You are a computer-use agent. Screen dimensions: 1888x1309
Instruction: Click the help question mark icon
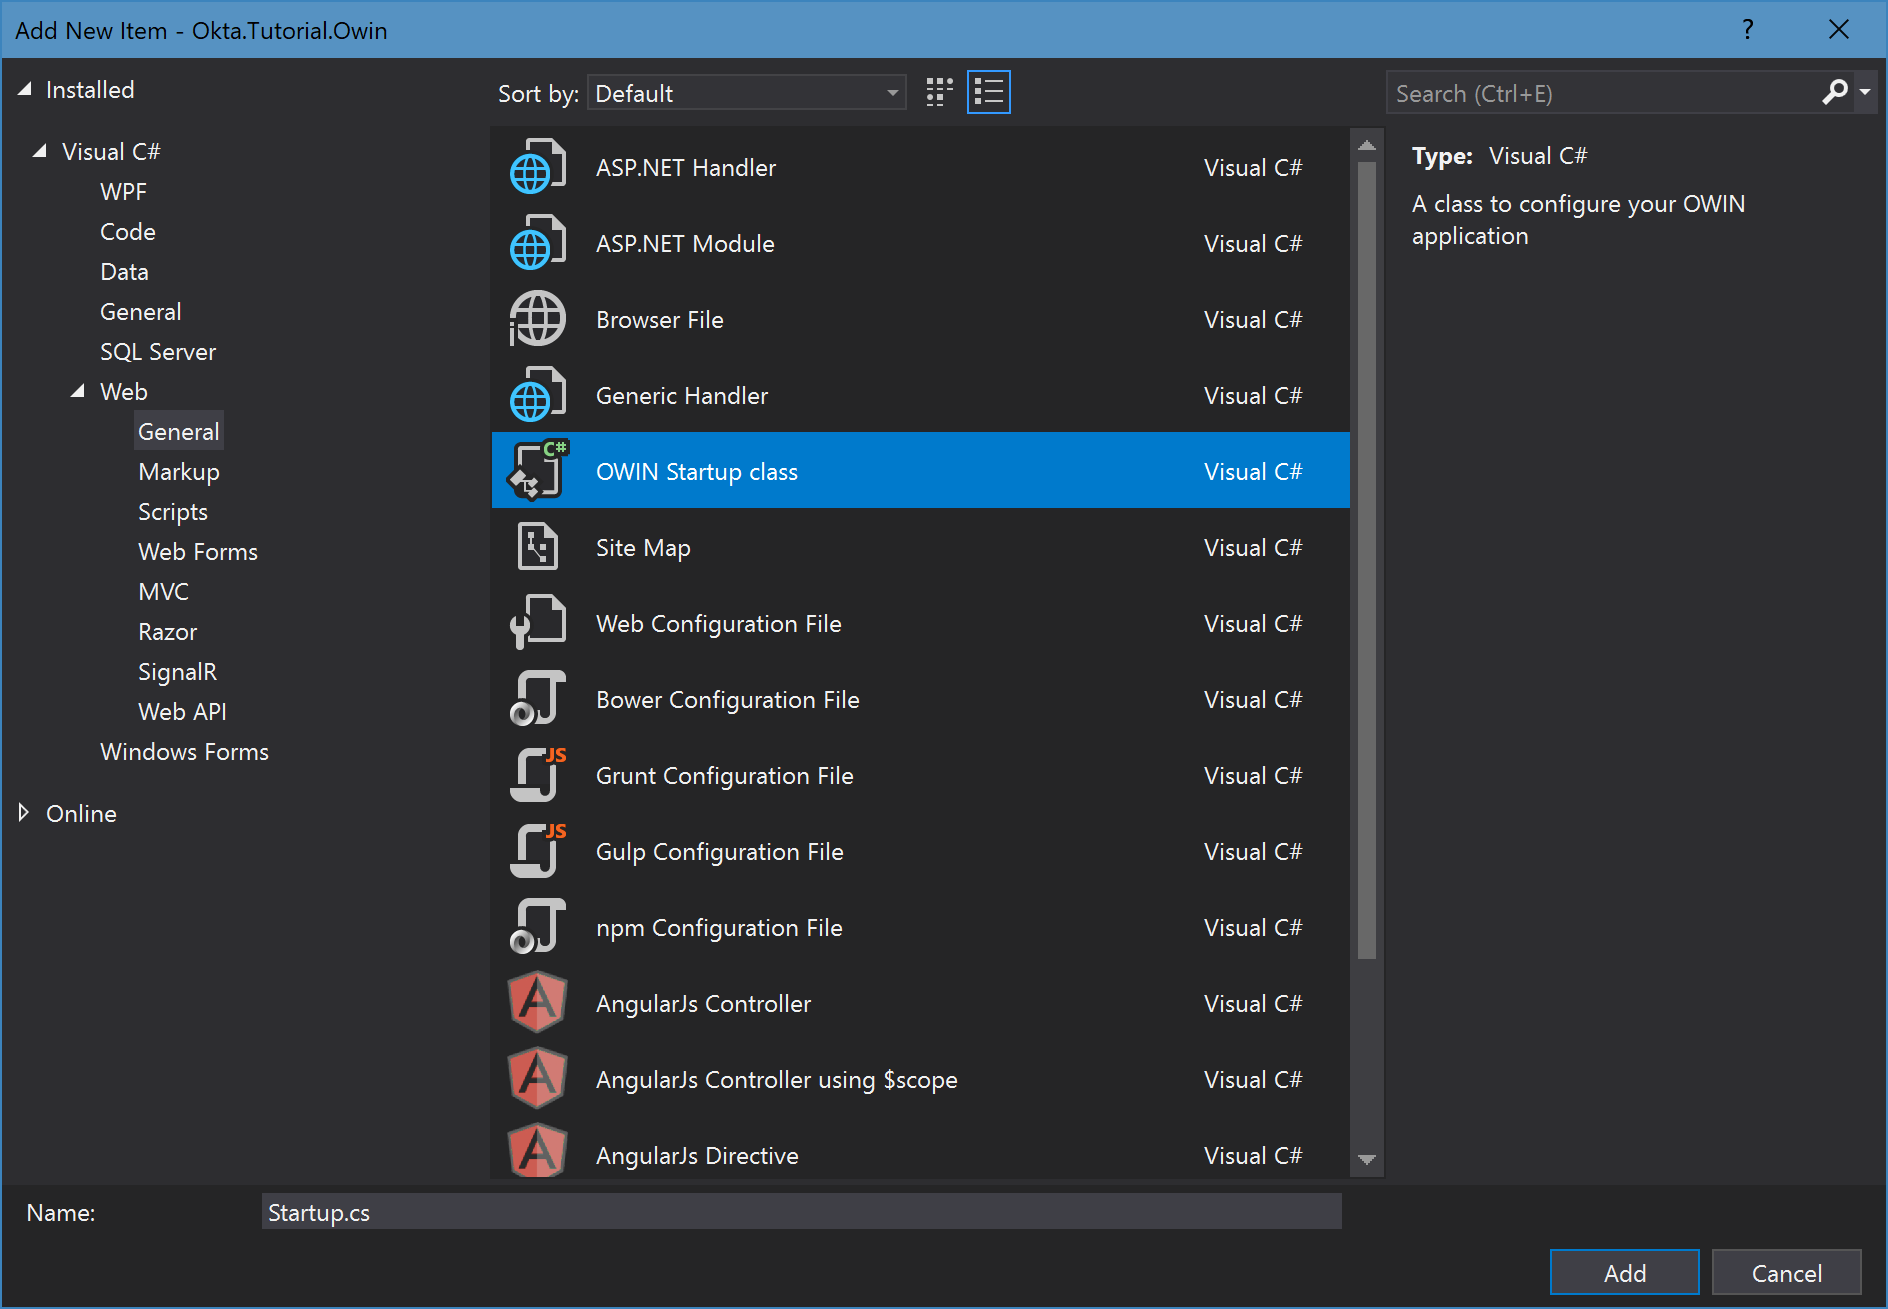coord(1747,30)
